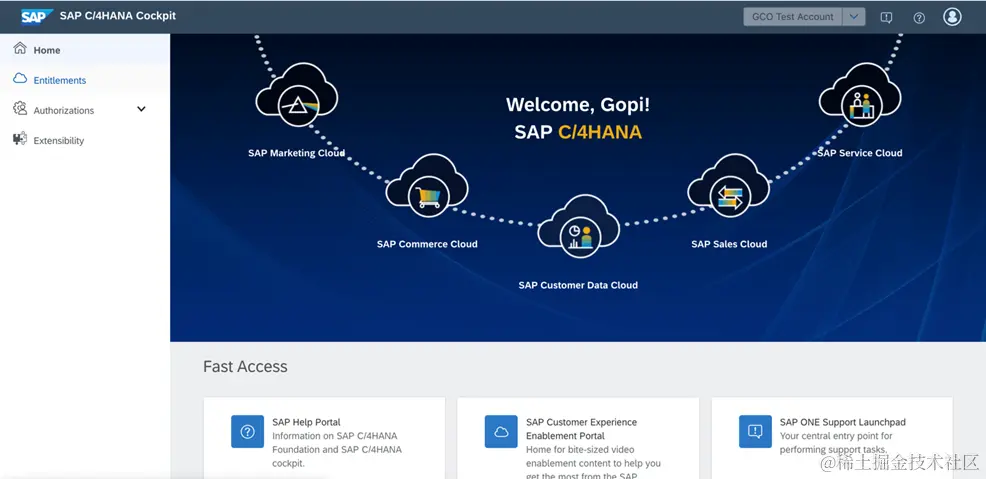Click the SAP C/4HANA Cockpit title
The height and width of the screenshot is (479, 986).
click(x=118, y=16)
